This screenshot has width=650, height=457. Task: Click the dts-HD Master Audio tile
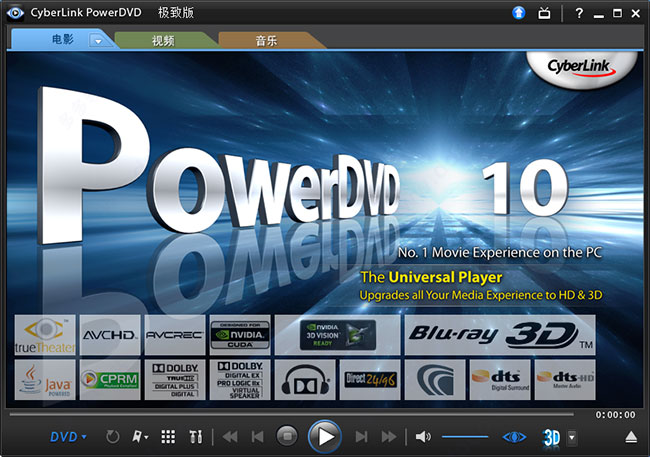coord(565,380)
